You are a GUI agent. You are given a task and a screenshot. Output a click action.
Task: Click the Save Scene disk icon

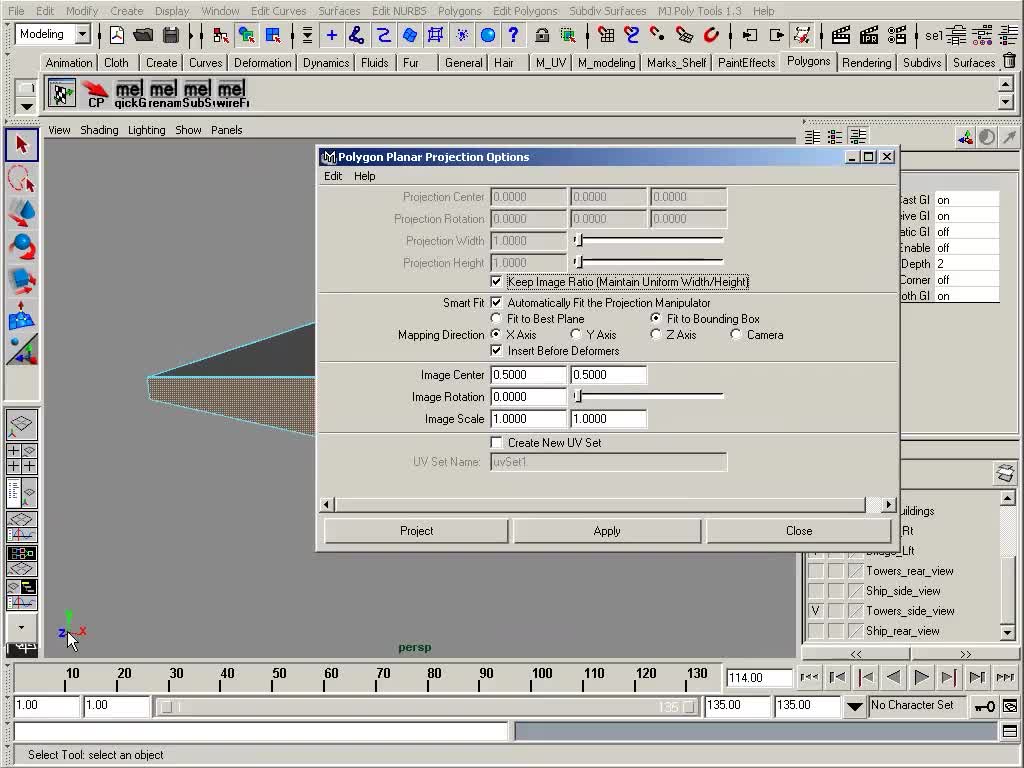(x=170, y=35)
